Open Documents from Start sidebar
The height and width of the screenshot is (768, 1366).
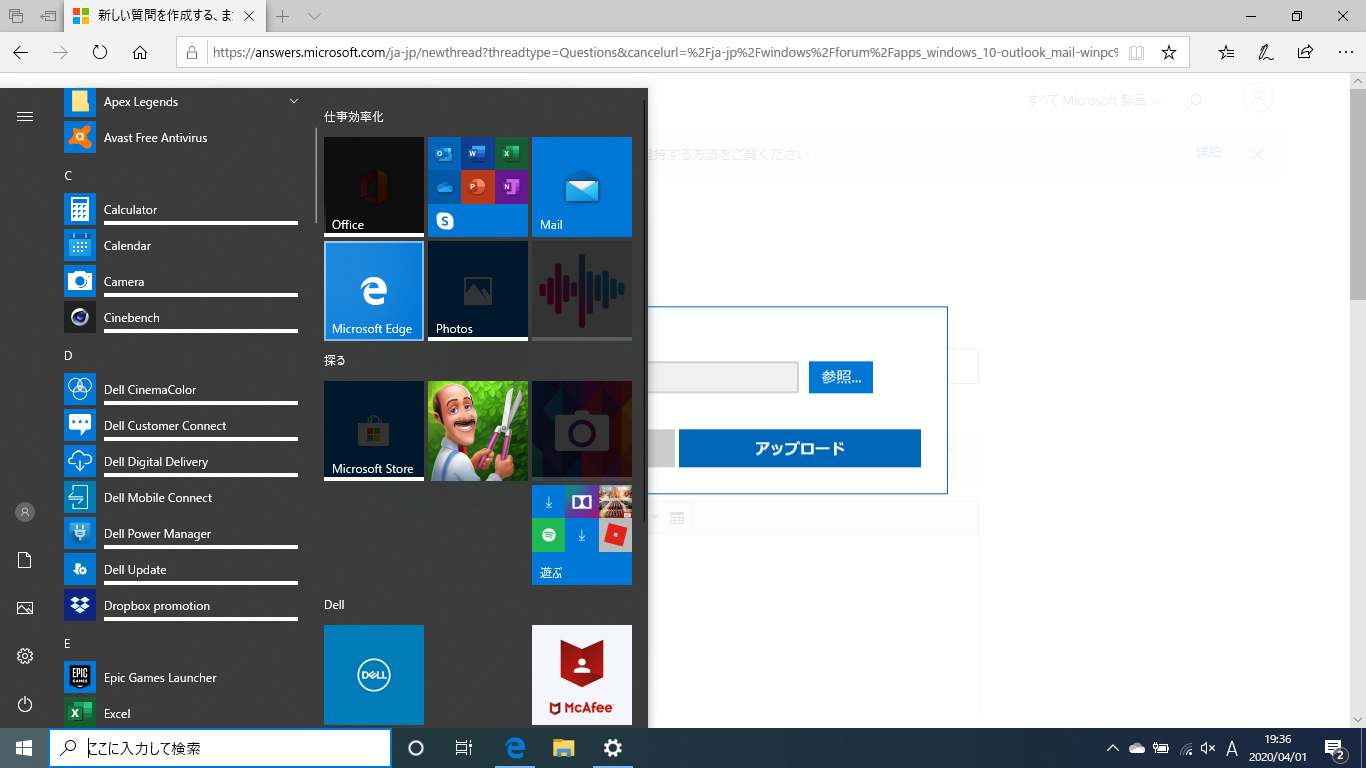25,560
